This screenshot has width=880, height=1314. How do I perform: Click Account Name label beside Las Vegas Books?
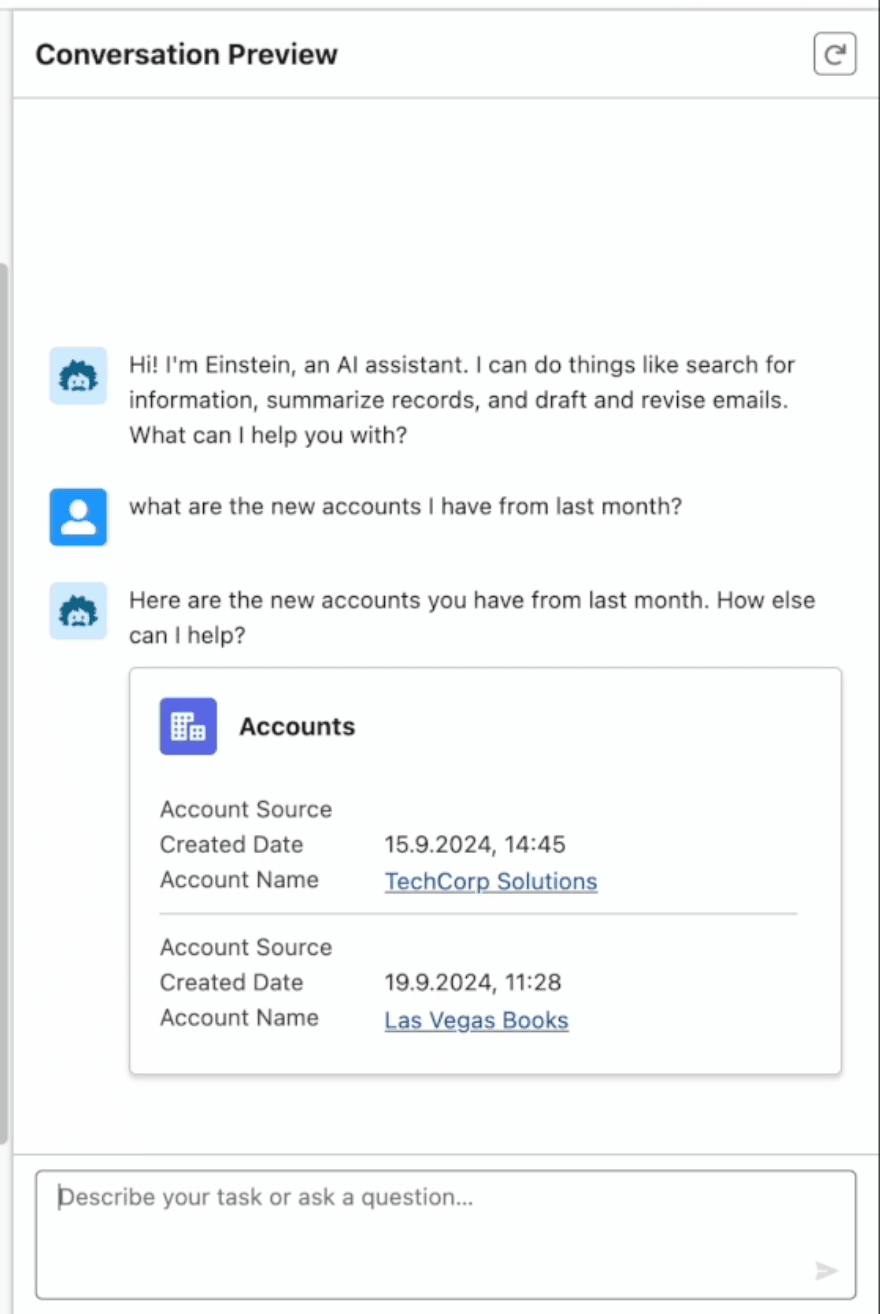click(x=239, y=1018)
